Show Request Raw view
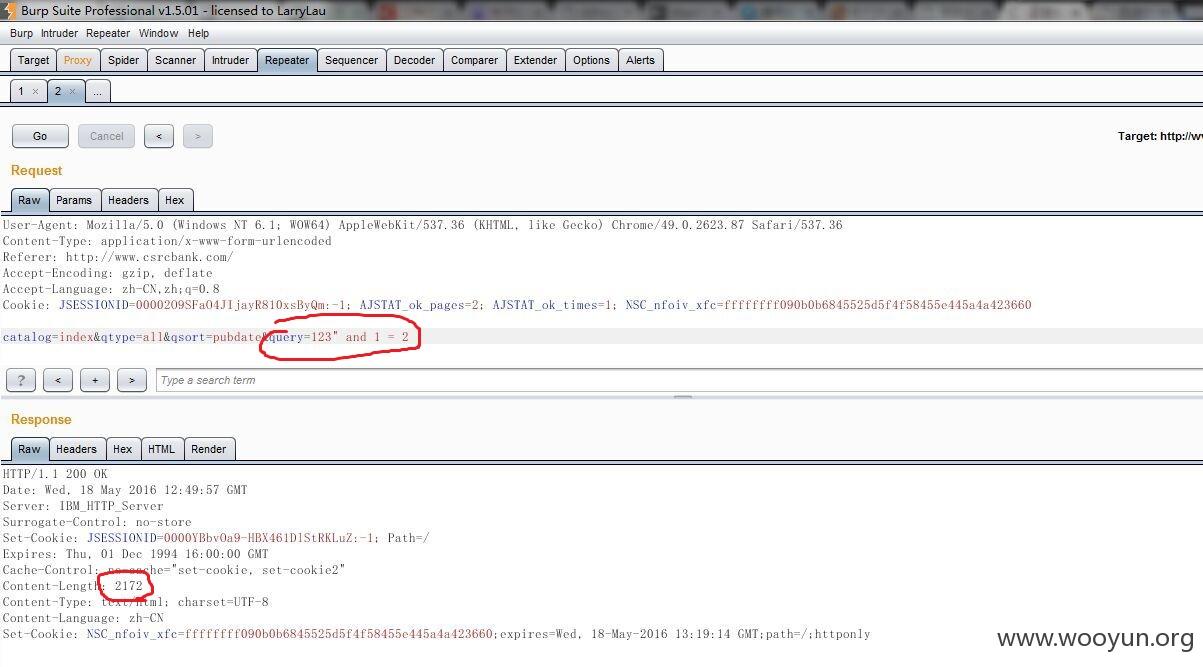The height and width of the screenshot is (667, 1203). (x=30, y=200)
